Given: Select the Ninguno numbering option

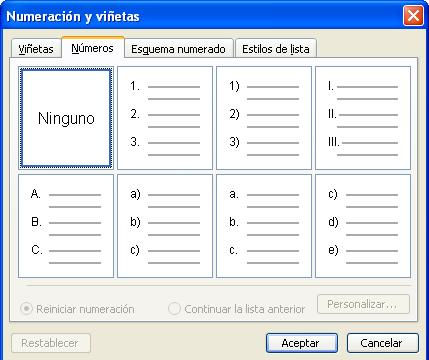Looking at the screenshot, I should [x=66, y=118].
